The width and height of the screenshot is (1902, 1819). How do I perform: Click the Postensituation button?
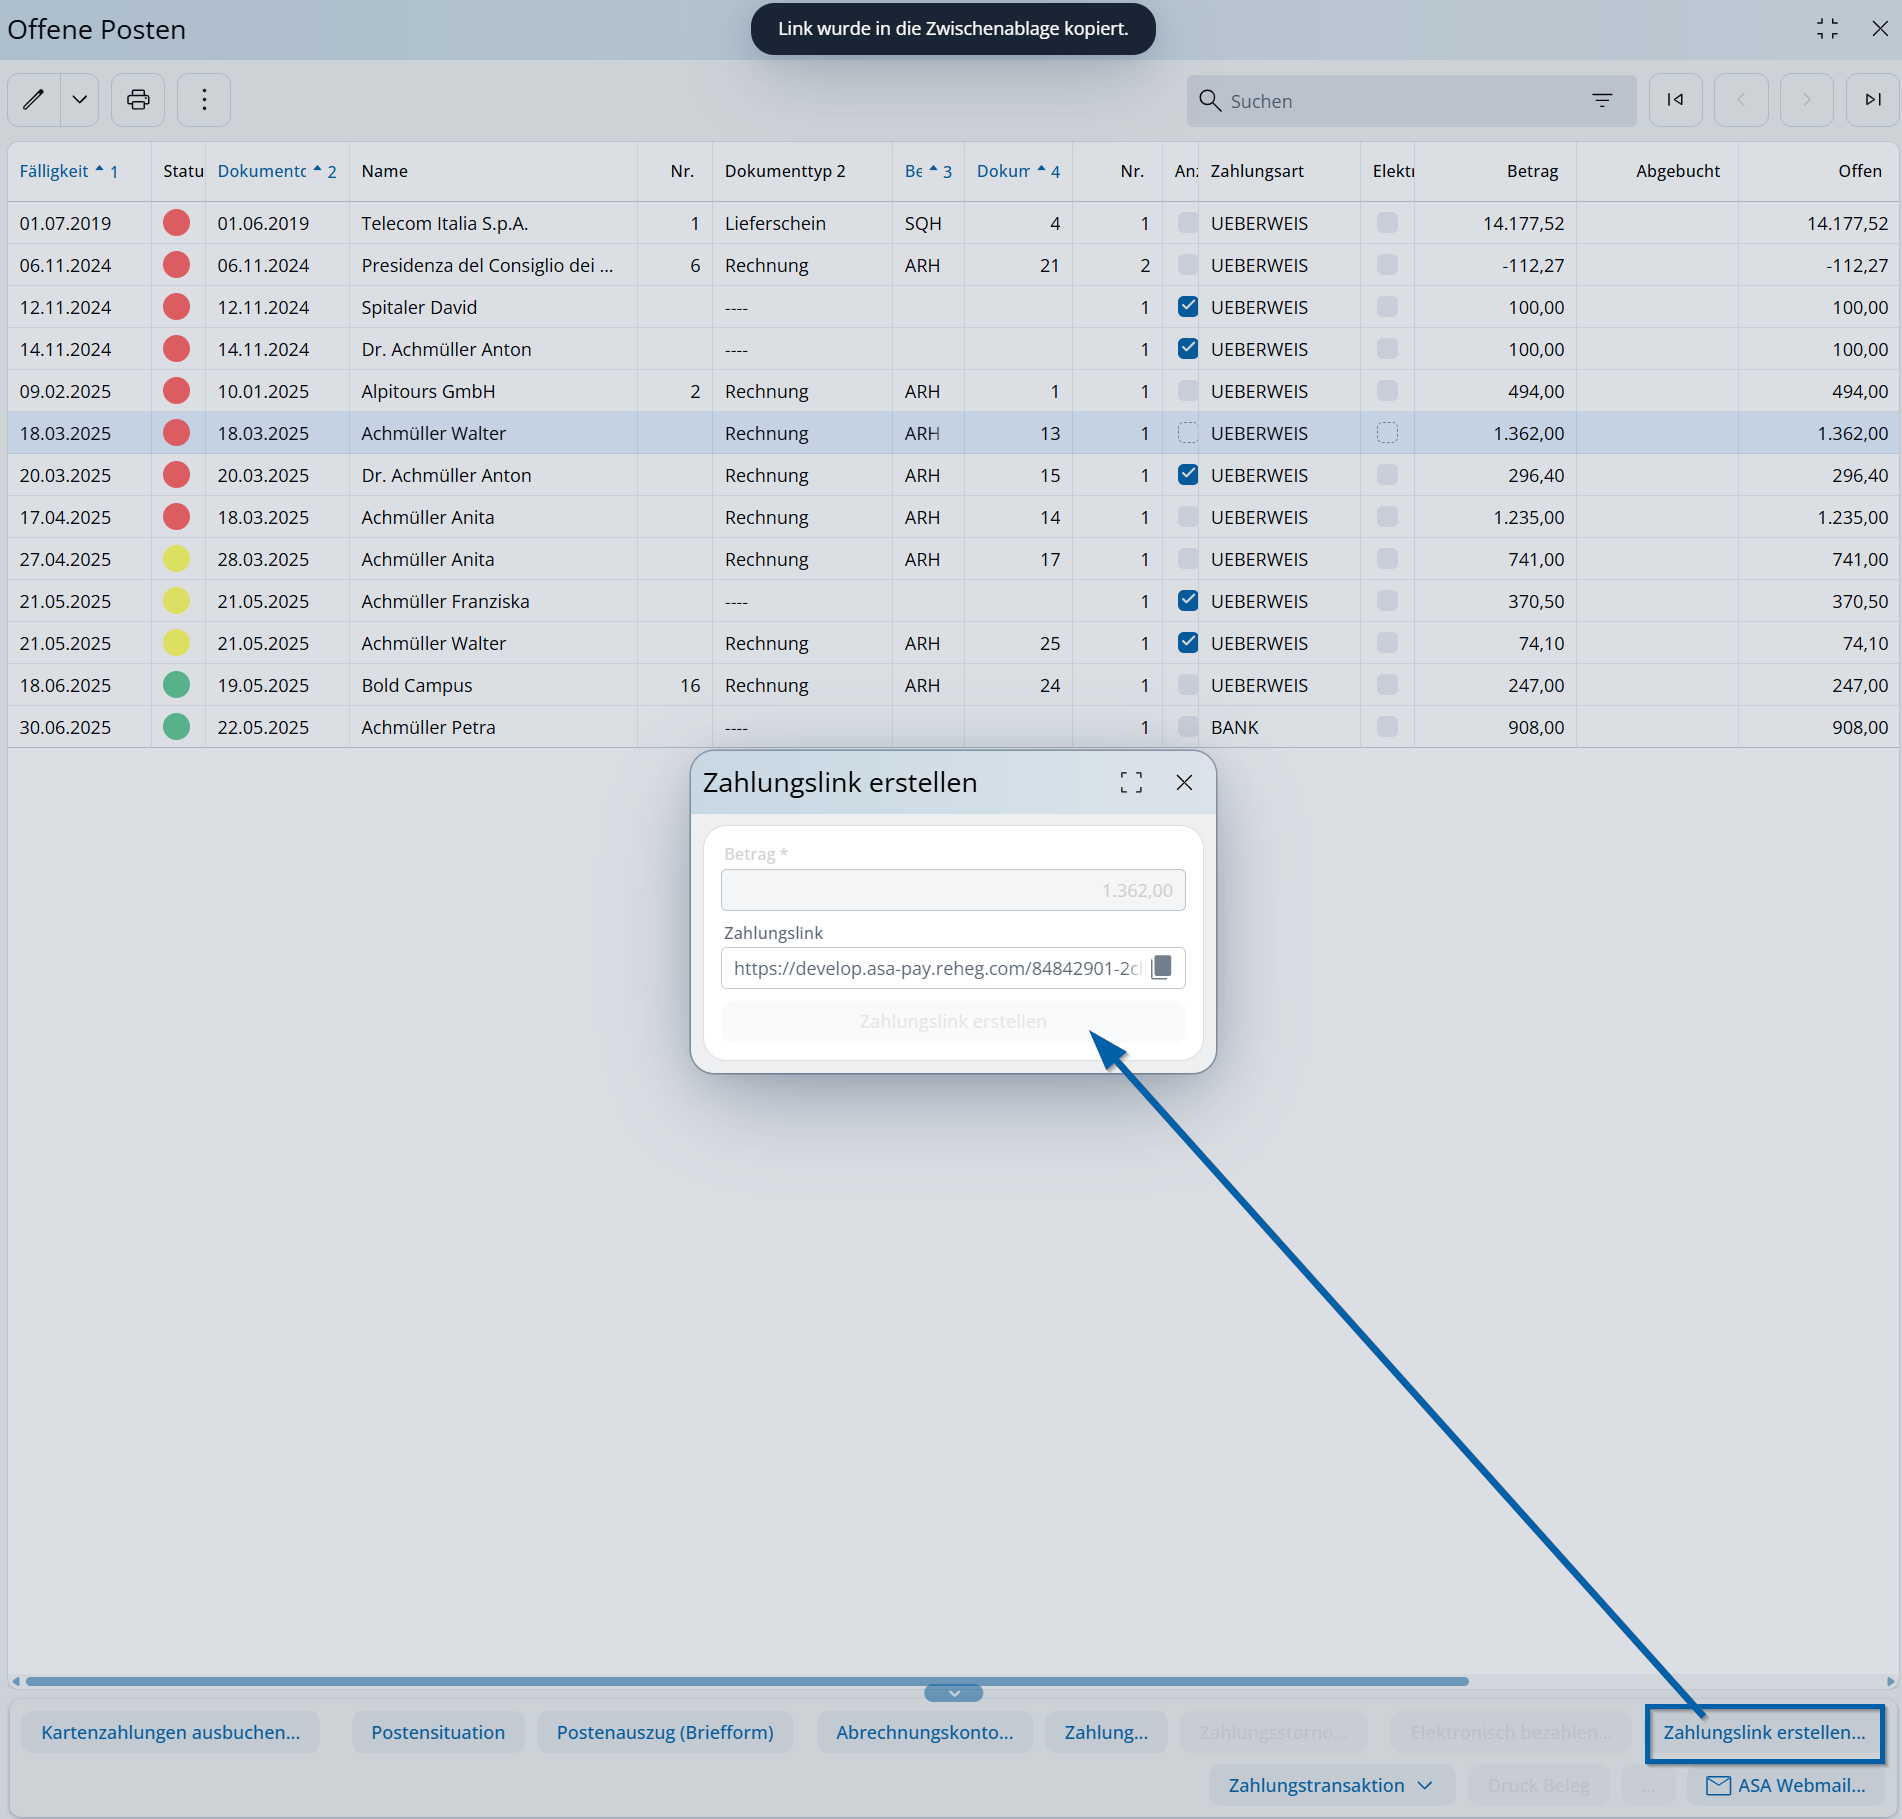[438, 1732]
